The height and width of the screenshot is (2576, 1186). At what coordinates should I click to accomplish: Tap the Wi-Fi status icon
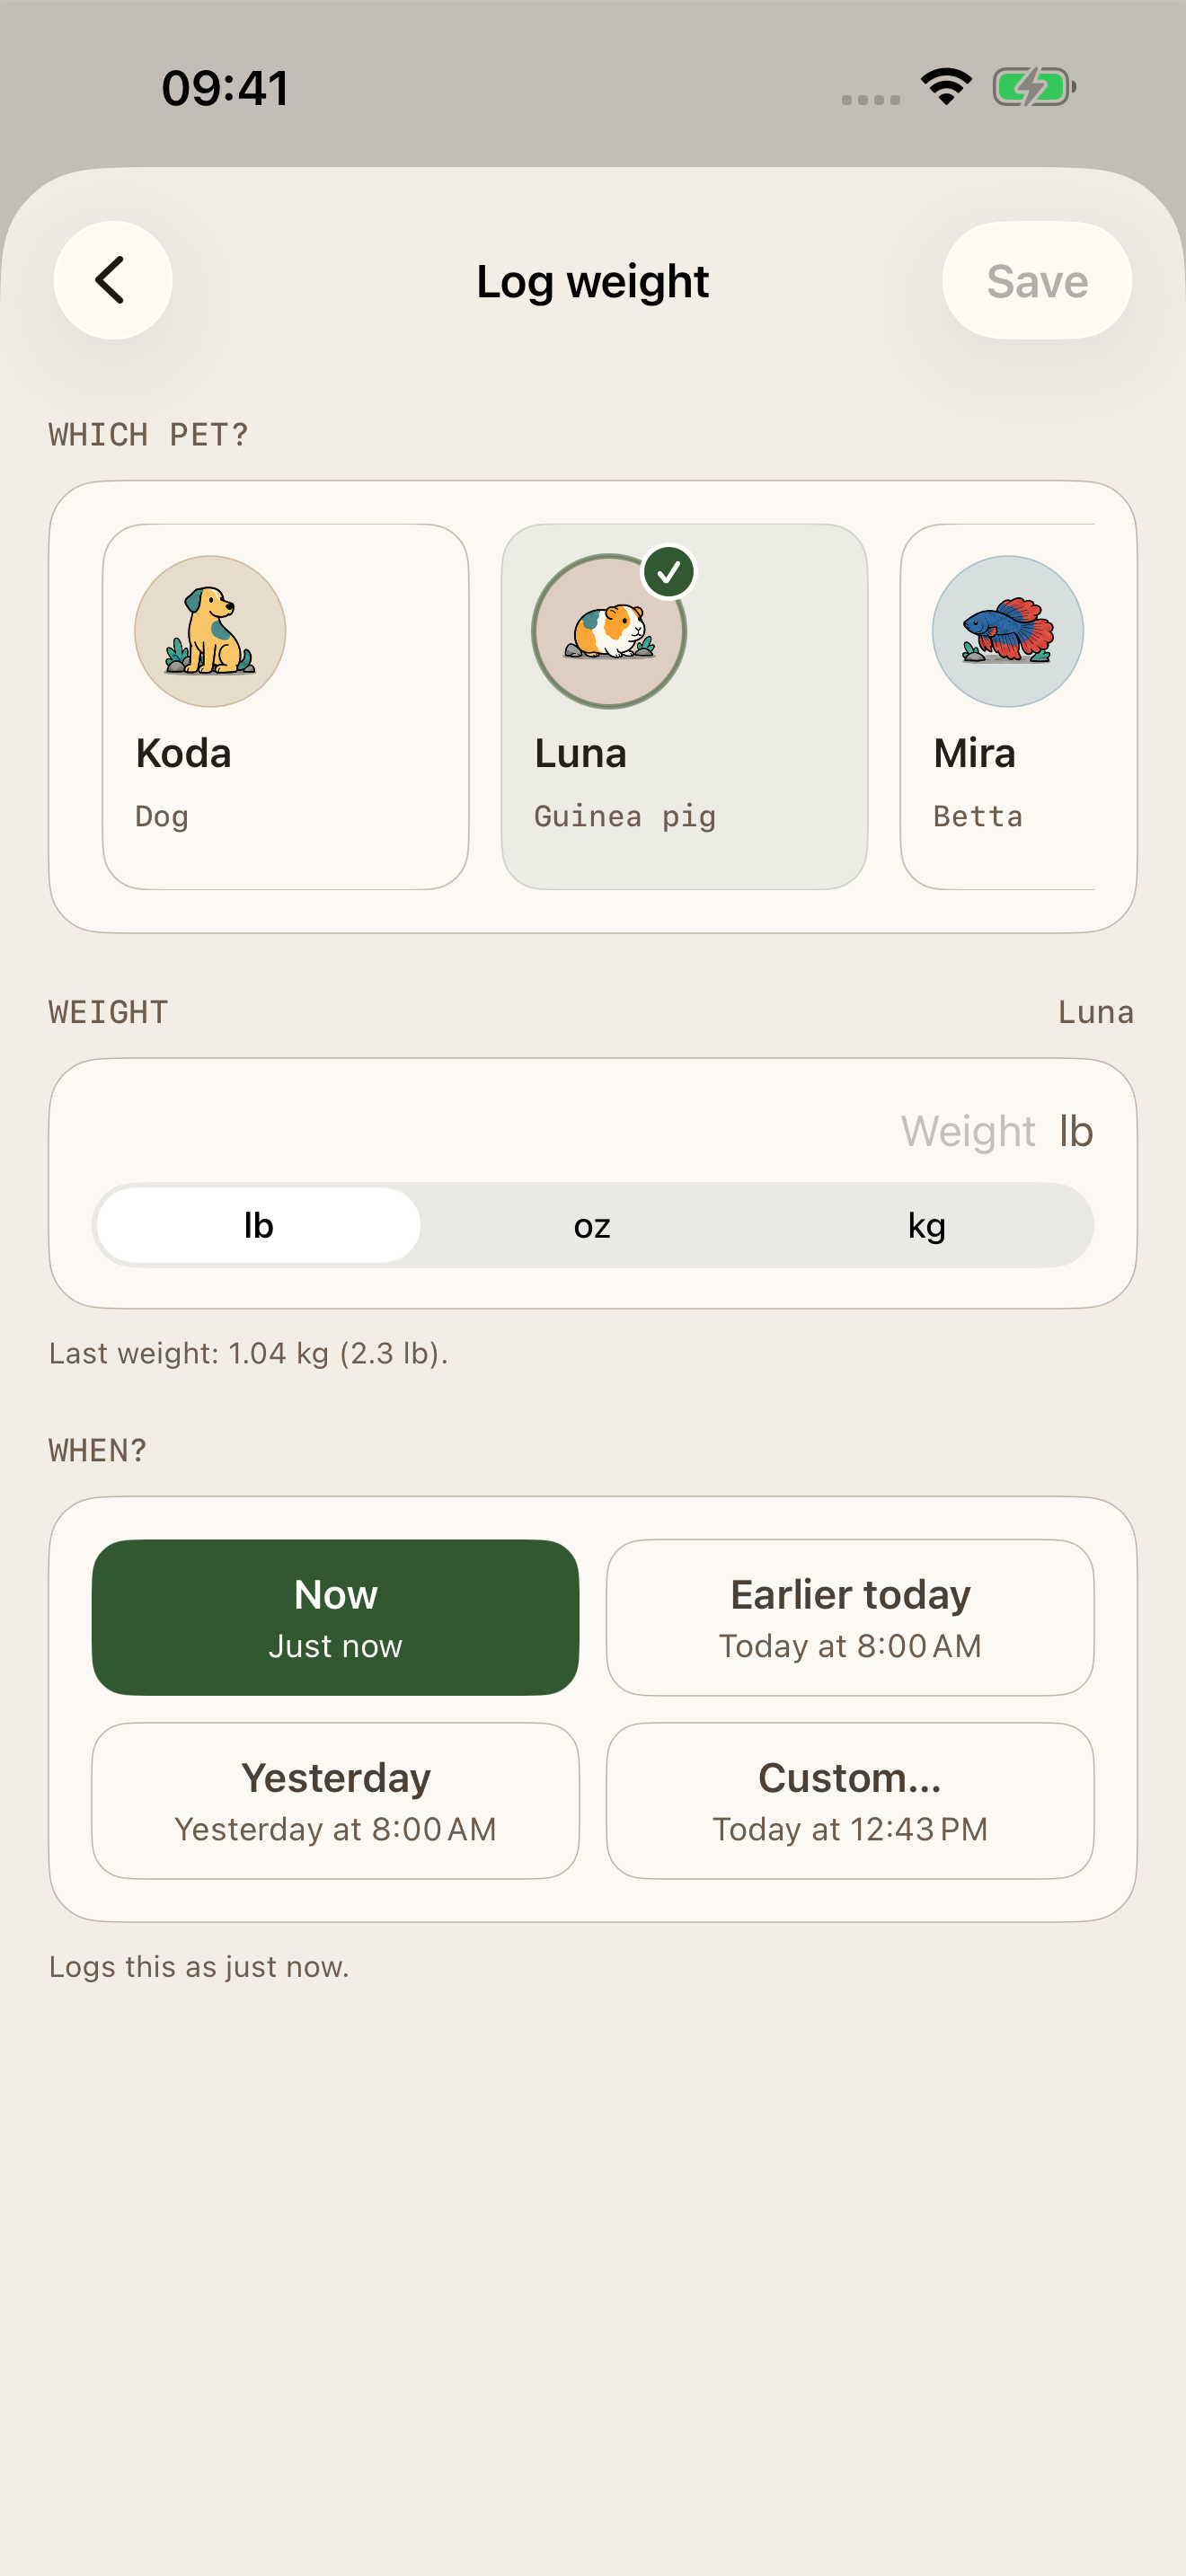tap(946, 87)
